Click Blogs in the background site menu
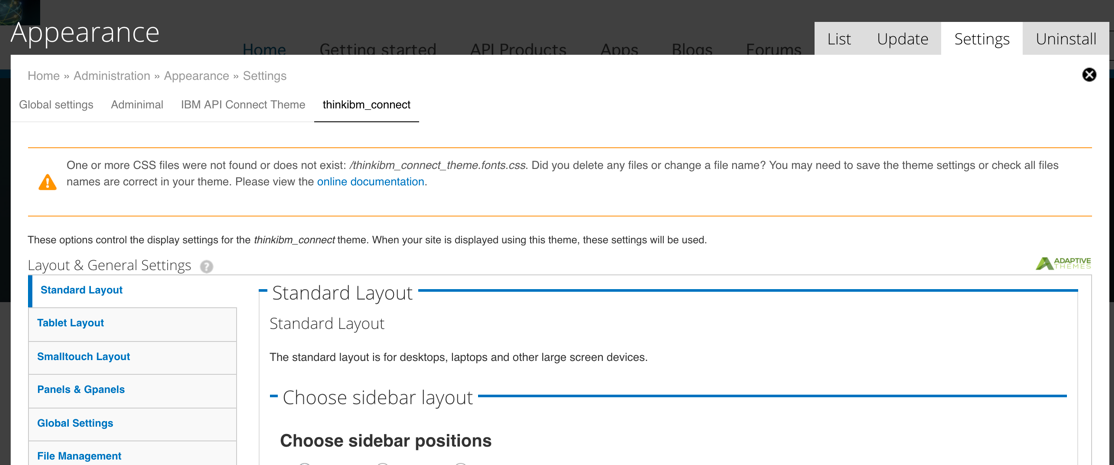 coord(692,49)
